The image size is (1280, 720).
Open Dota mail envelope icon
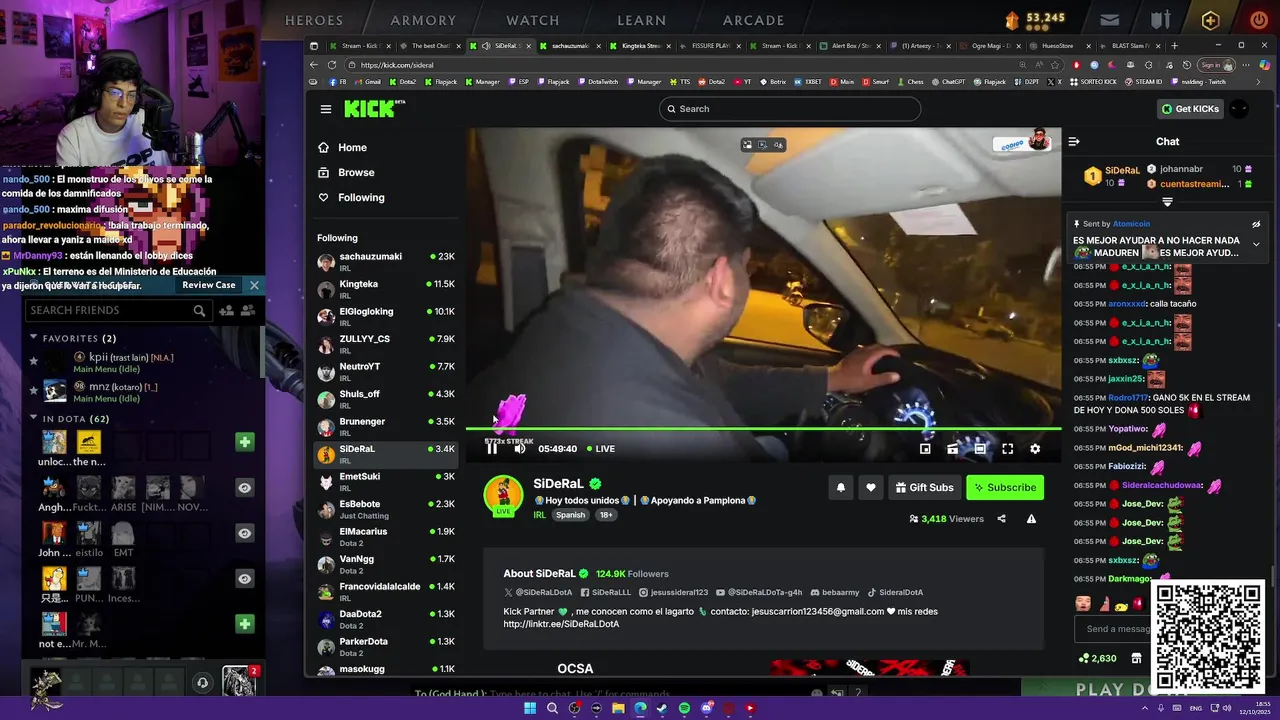(x=1110, y=20)
